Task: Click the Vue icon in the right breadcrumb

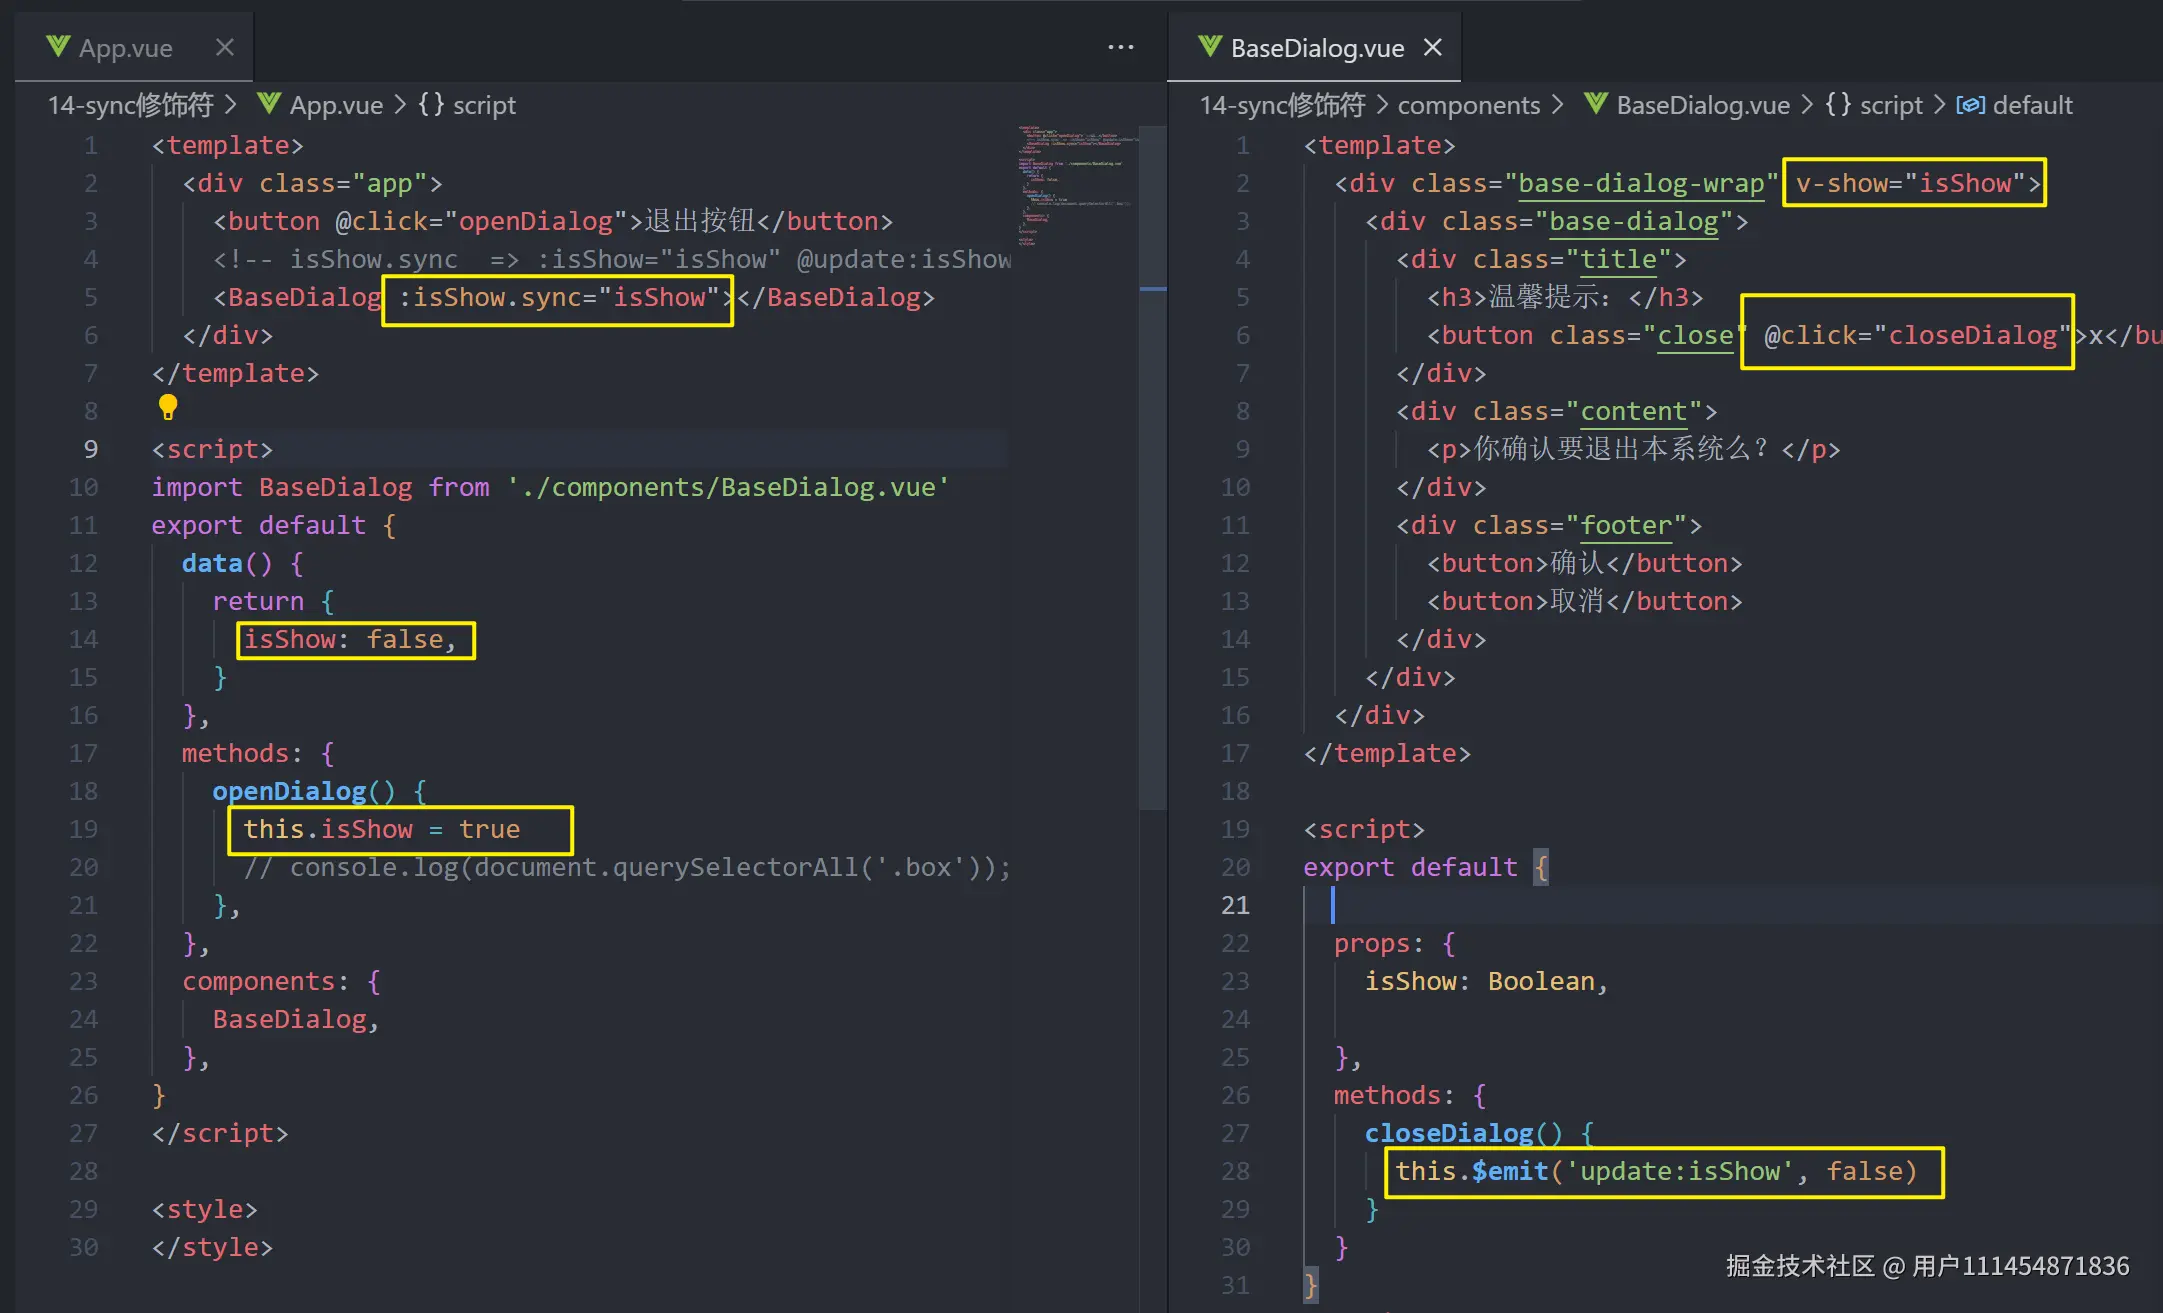Action: (x=1596, y=104)
